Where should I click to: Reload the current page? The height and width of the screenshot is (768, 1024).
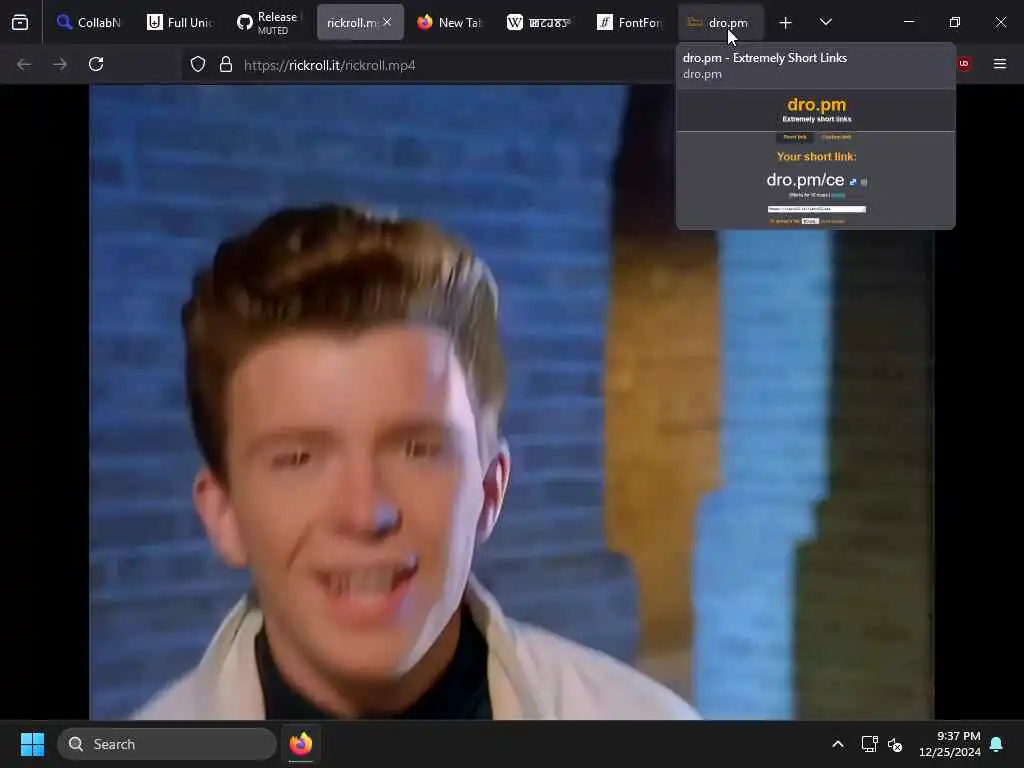(x=96, y=64)
